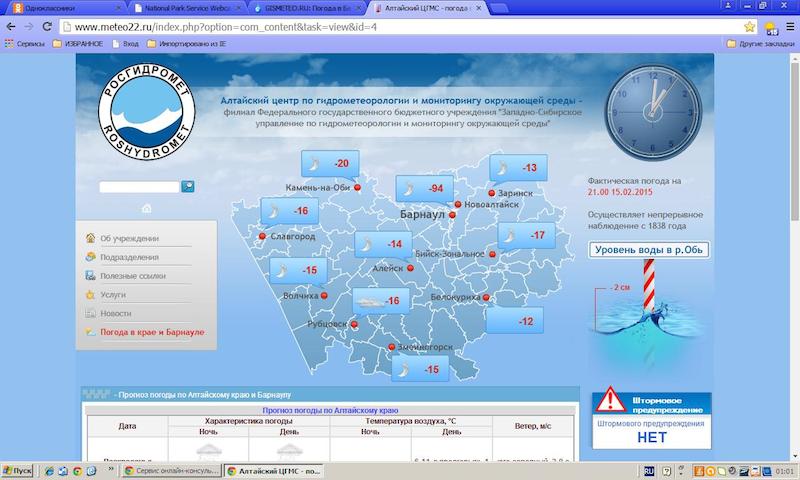The image size is (800, 480).
Task: Open the 'Услуги' sidebar link
Action: 113,295
